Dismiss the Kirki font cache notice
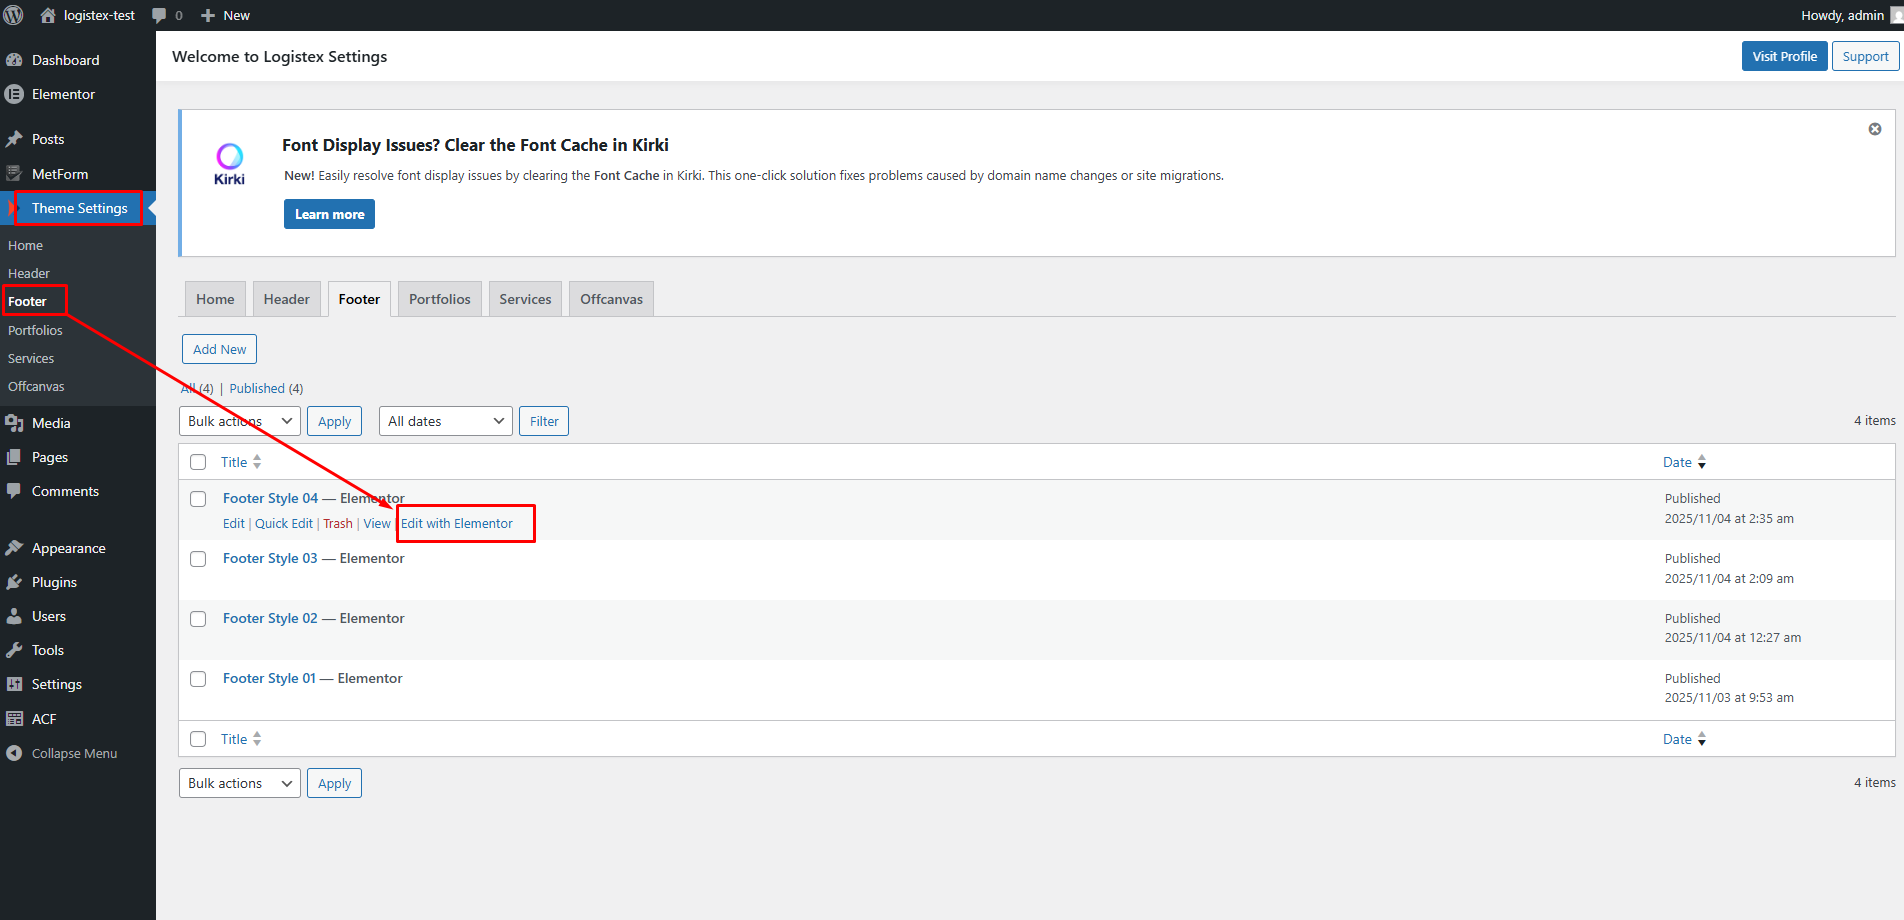1904x920 pixels. click(x=1875, y=129)
